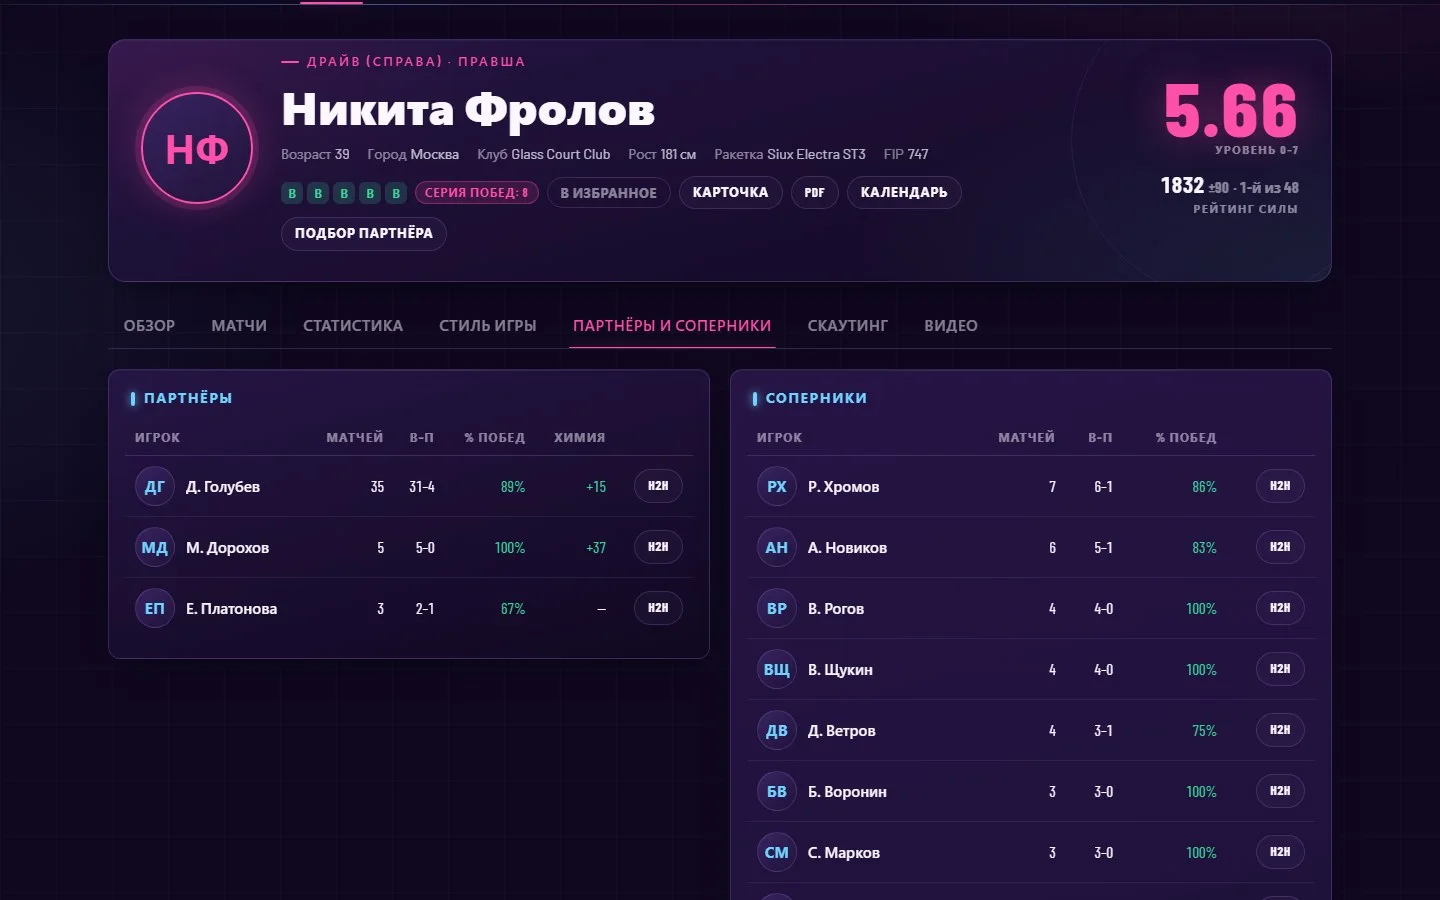Open H2H for М. Дорохов
1440x900 pixels.
point(658,547)
